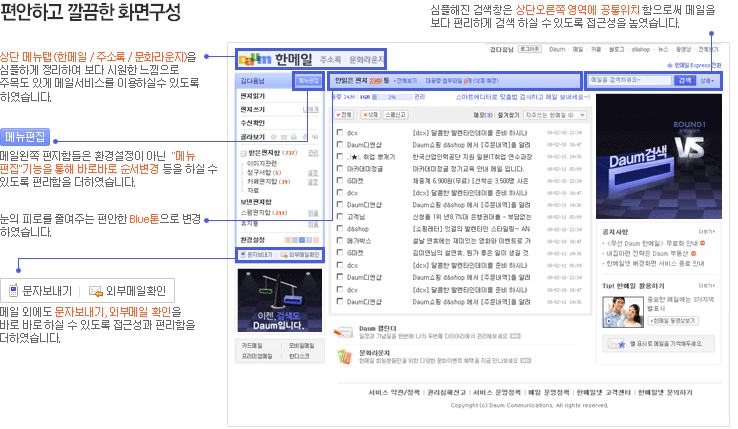Click the 삭제 delete button
The image size is (738, 429).
click(370, 115)
